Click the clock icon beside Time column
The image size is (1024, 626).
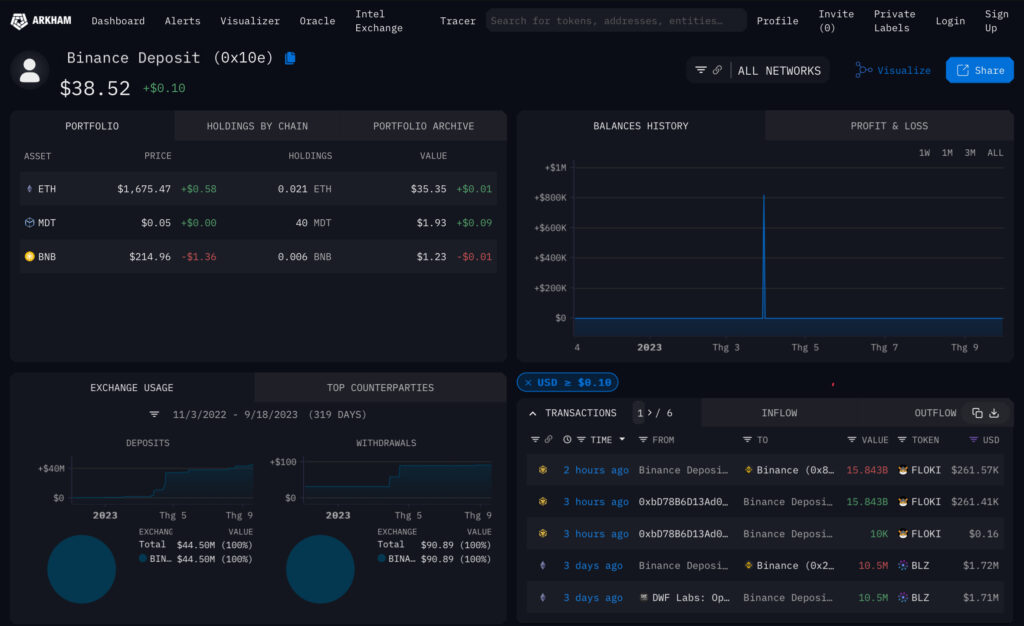coord(567,440)
